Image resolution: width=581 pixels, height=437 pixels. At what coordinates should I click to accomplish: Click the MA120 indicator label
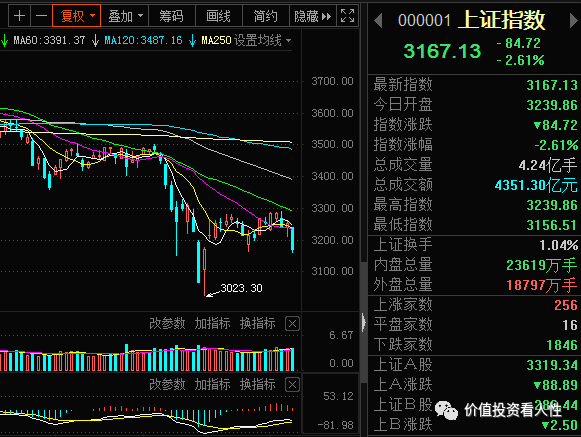(143, 40)
